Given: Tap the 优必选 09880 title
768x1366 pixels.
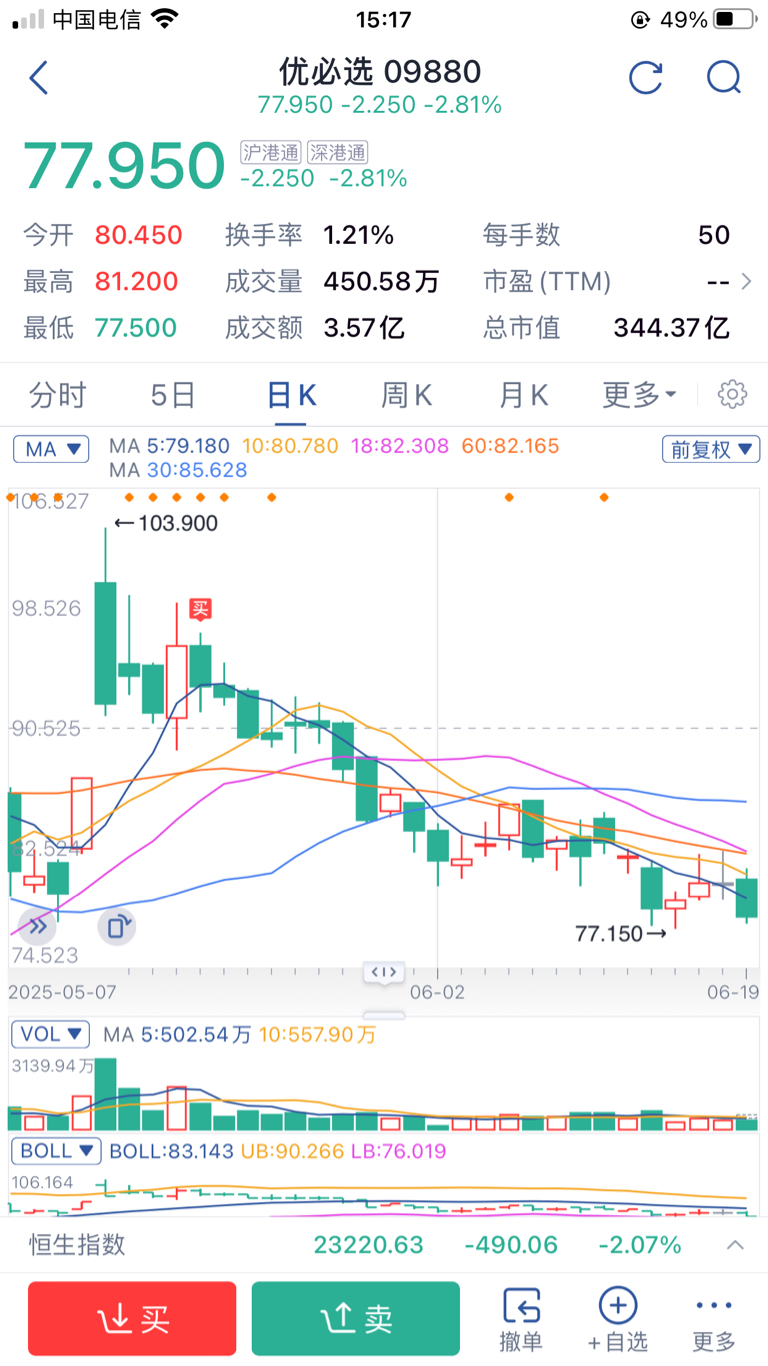Looking at the screenshot, I should 380,72.
